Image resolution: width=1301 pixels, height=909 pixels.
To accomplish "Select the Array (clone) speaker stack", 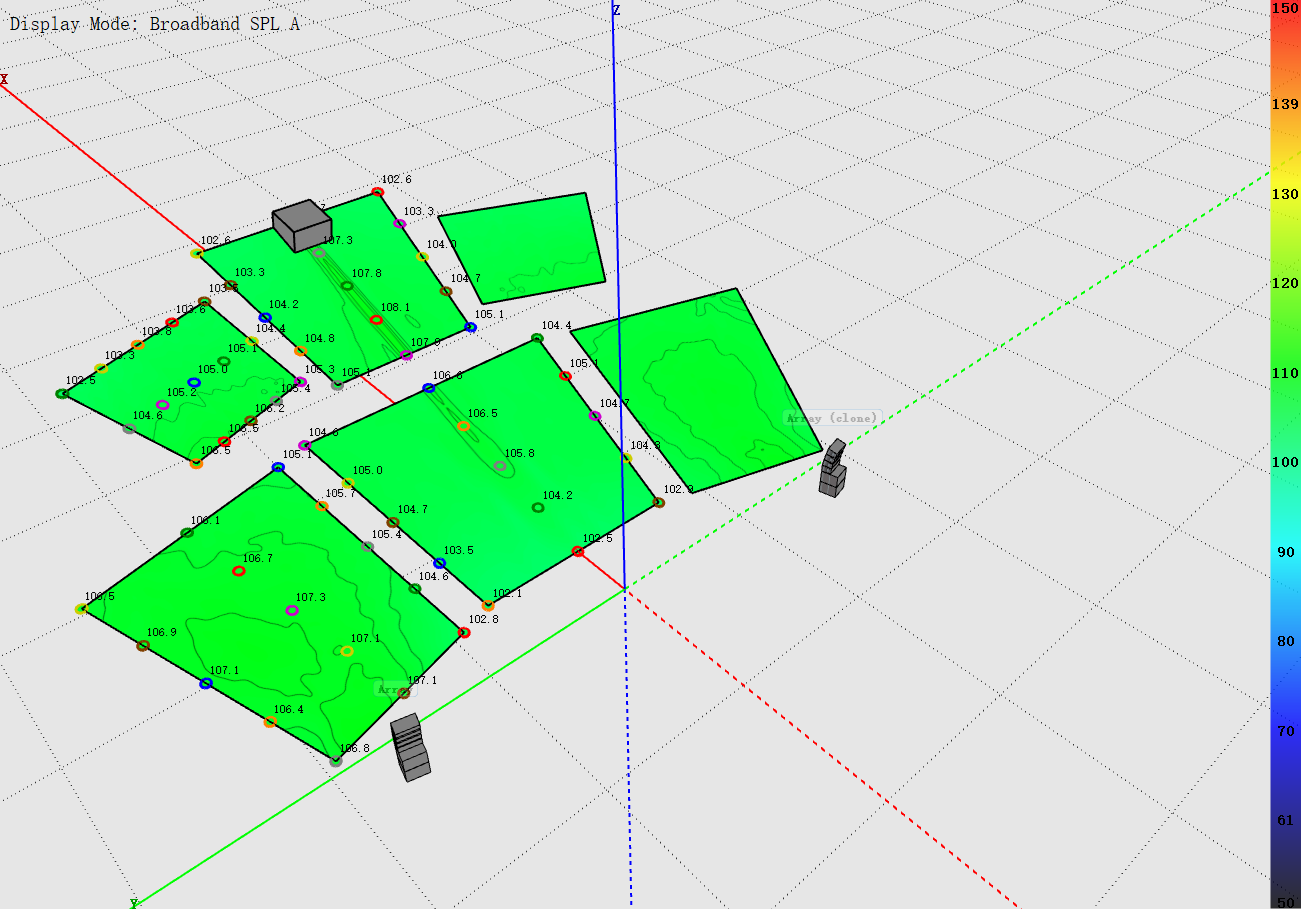I will tap(832, 468).
